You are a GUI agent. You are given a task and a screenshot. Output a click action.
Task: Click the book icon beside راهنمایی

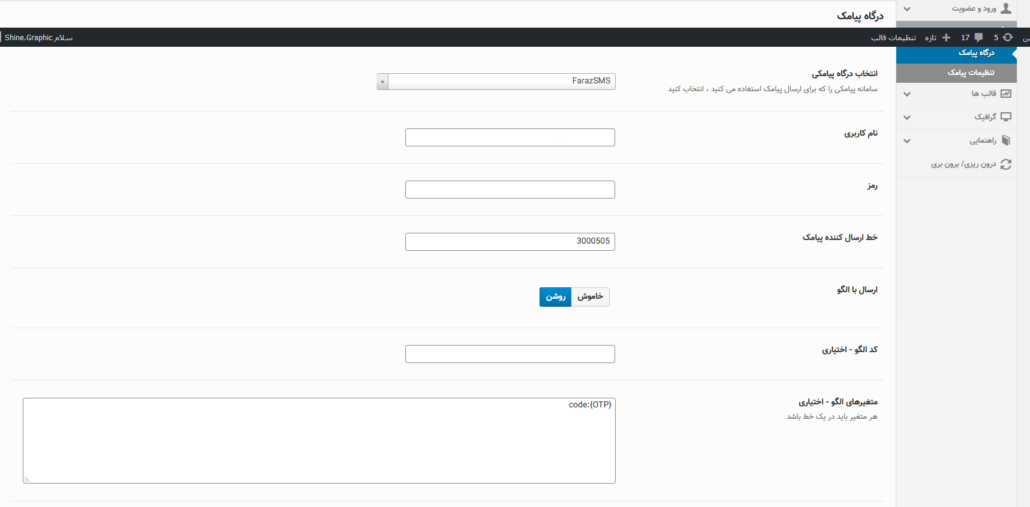pos(1006,141)
